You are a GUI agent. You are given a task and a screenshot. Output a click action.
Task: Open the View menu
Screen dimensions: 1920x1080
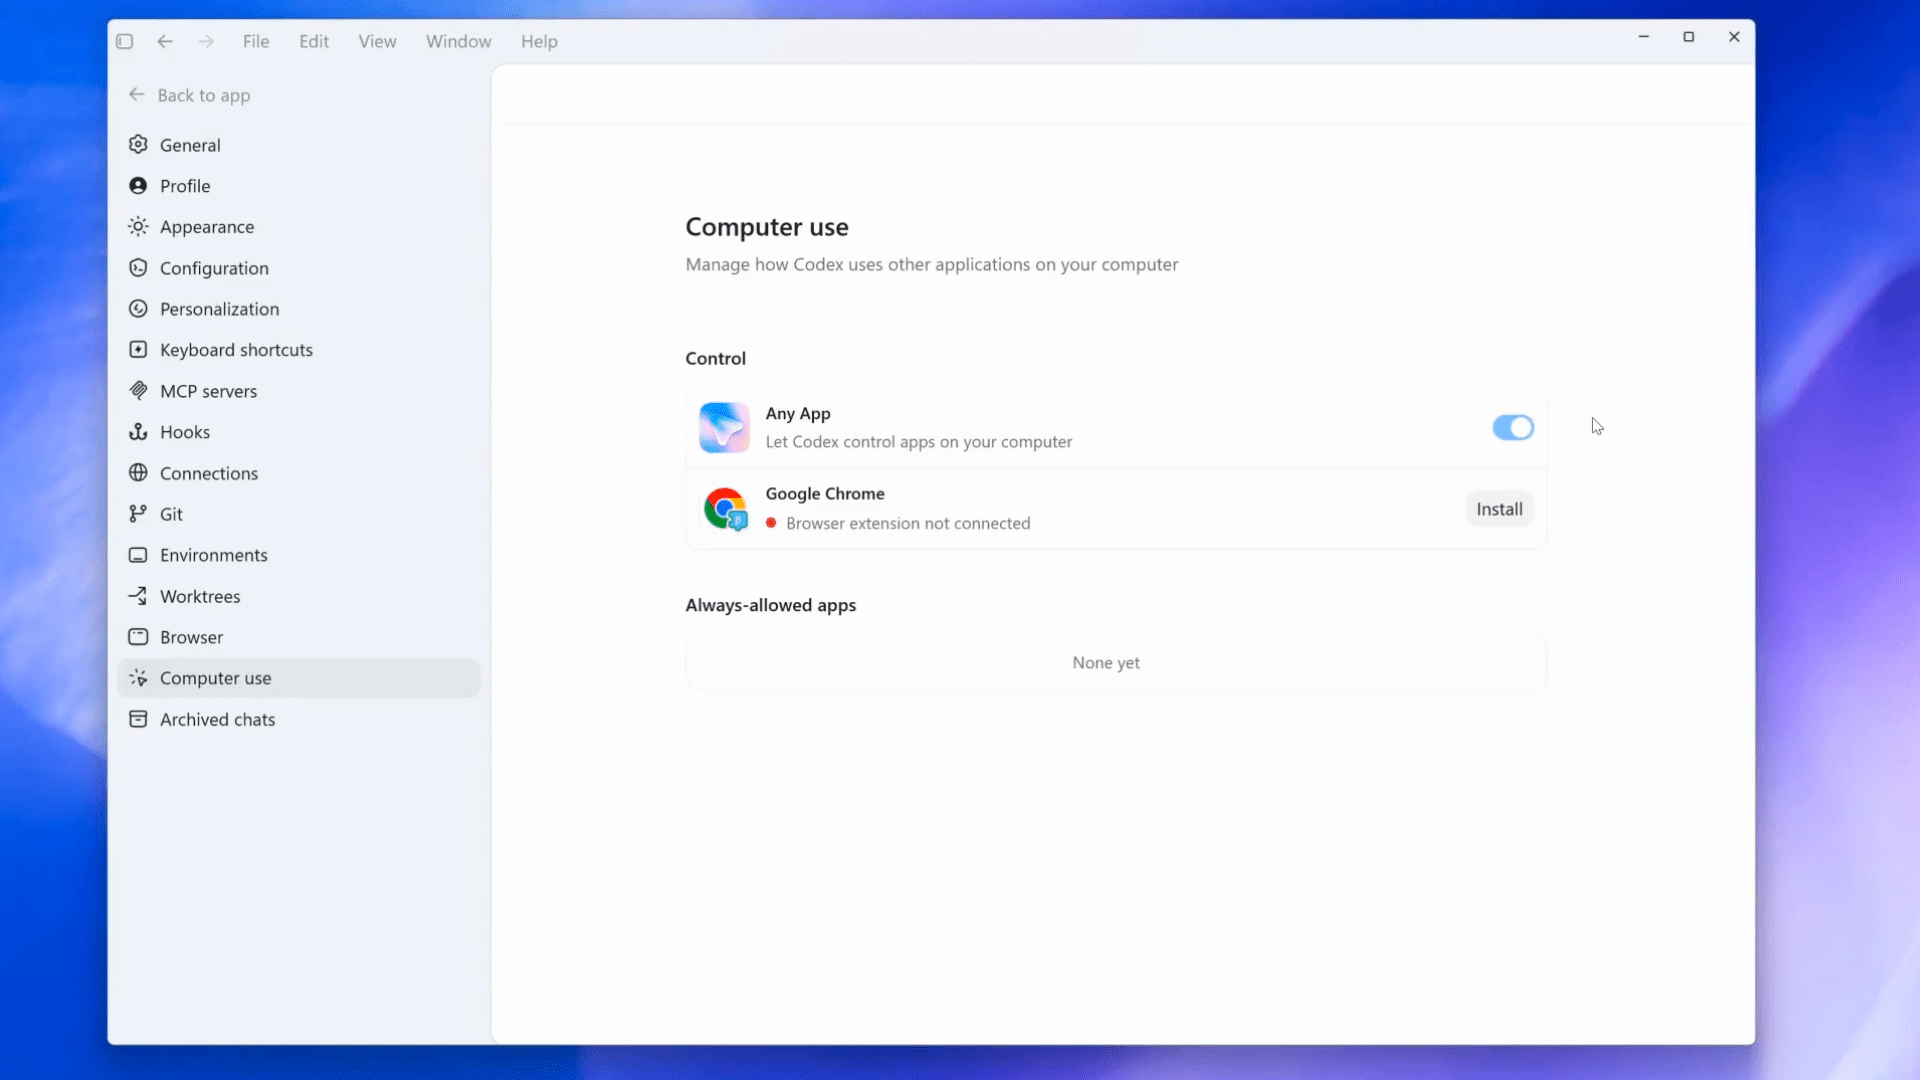(377, 41)
